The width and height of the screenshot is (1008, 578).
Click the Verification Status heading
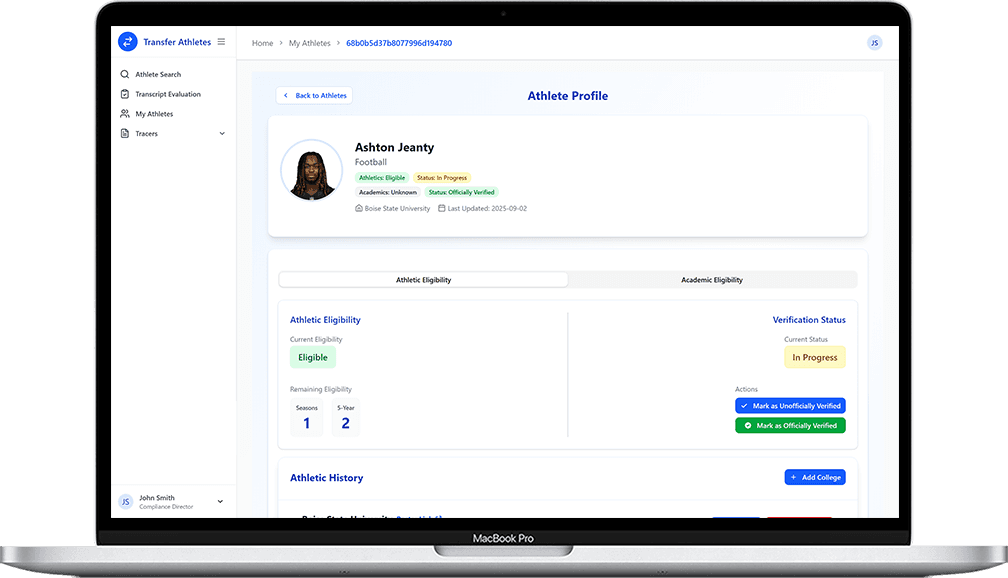point(809,320)
